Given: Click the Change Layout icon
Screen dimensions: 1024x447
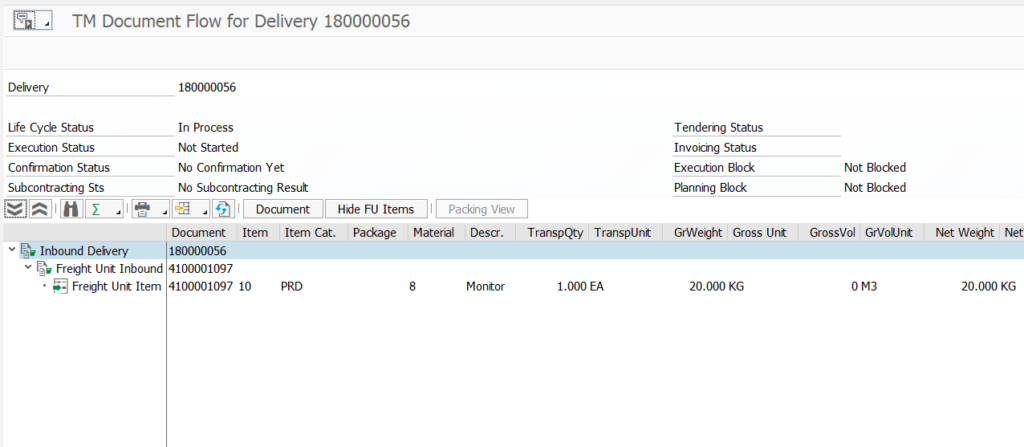Looking at the screenshot, I should [182, 209].
